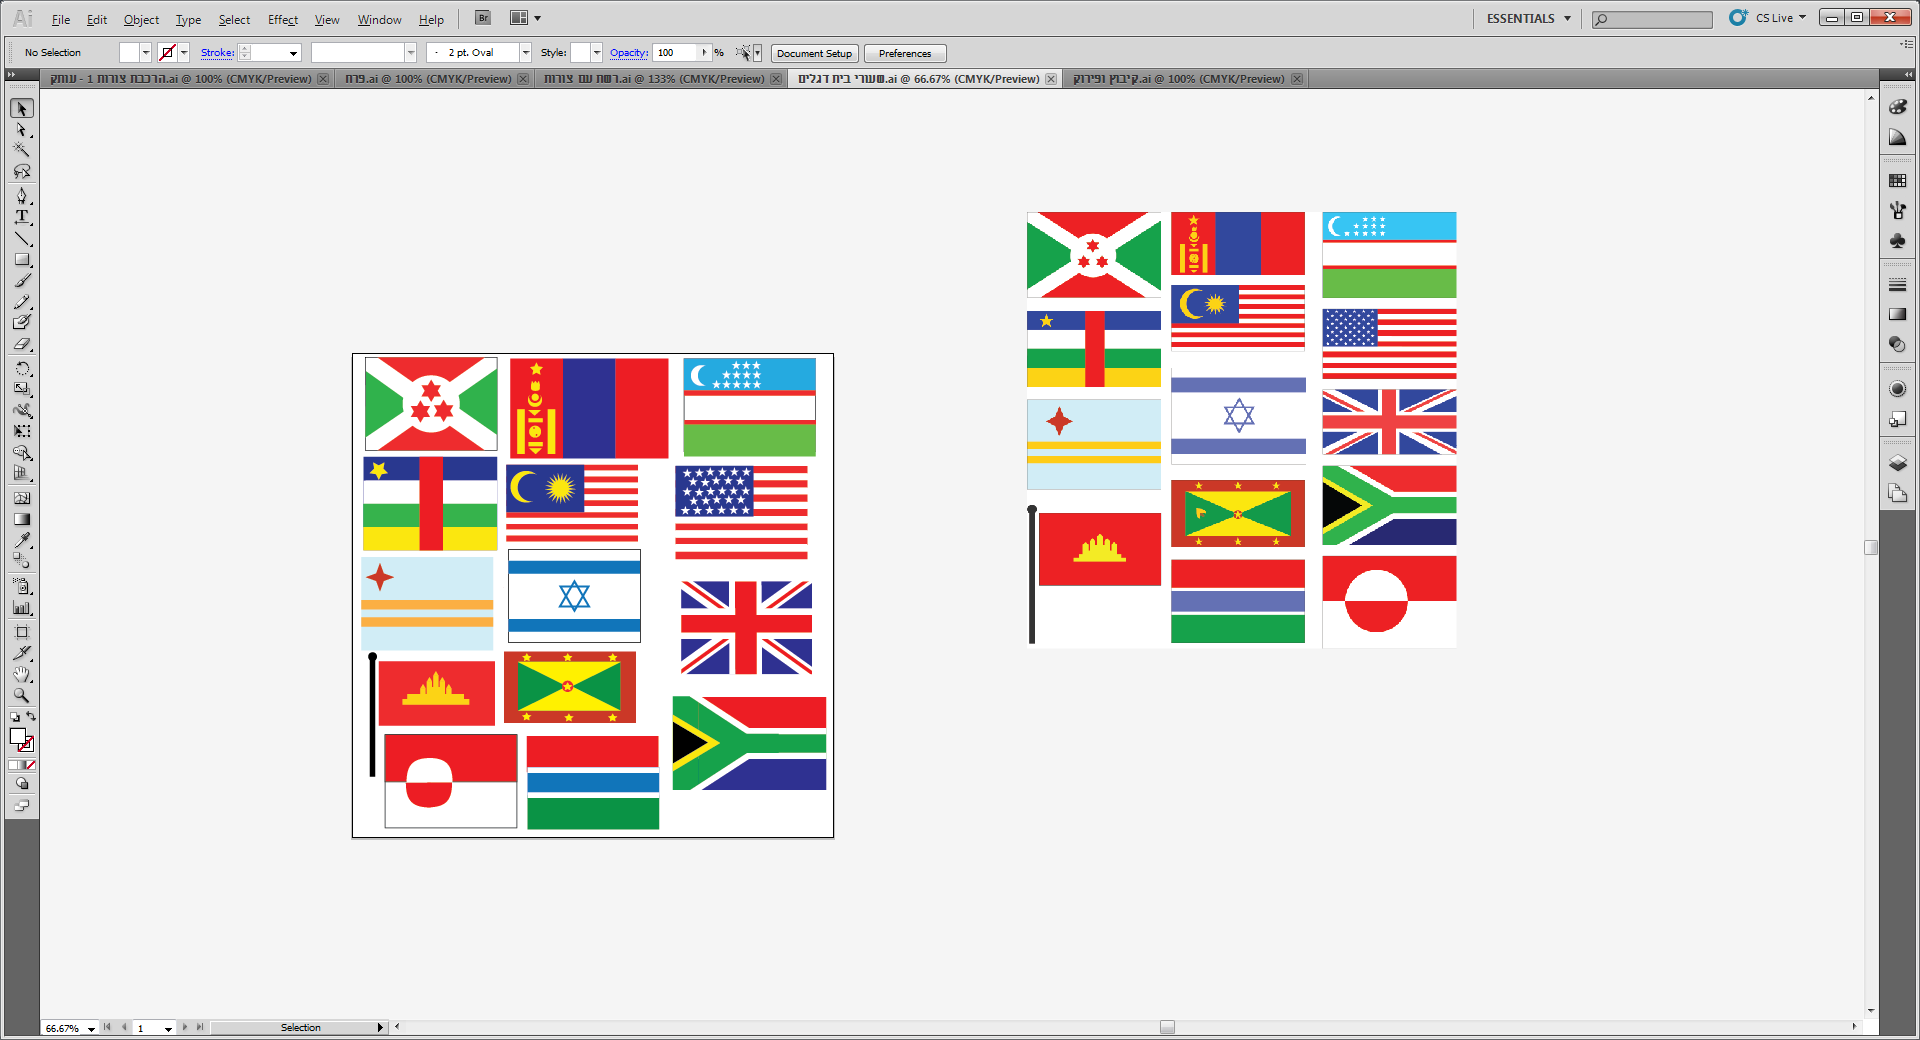Click the Preferences button

[905, 54]
